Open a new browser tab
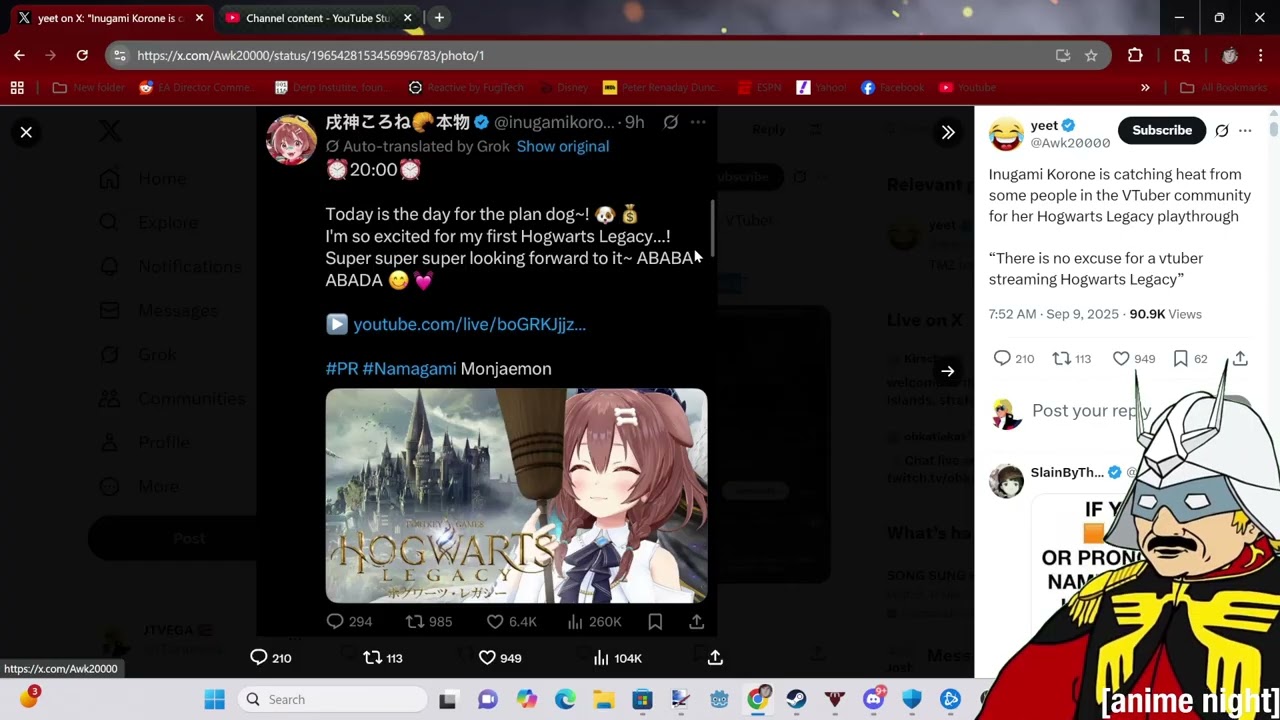 439,17
